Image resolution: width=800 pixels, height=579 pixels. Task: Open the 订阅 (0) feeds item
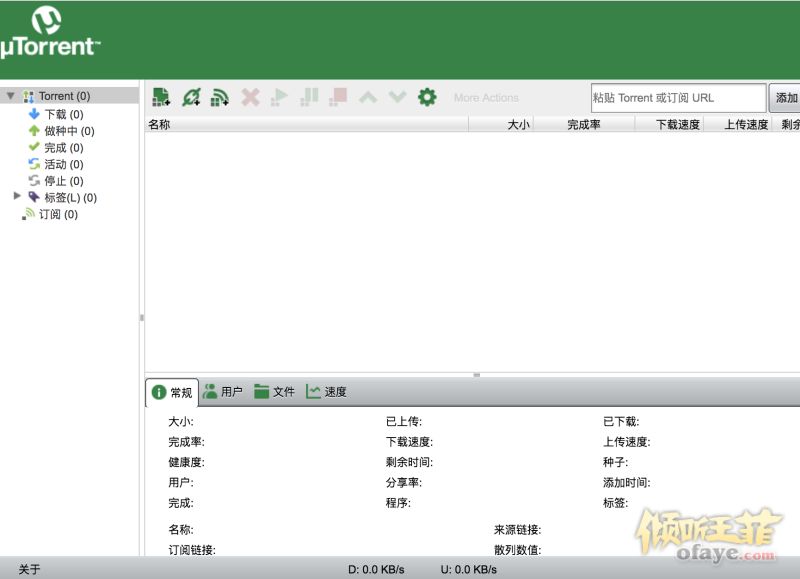(57, 214)
